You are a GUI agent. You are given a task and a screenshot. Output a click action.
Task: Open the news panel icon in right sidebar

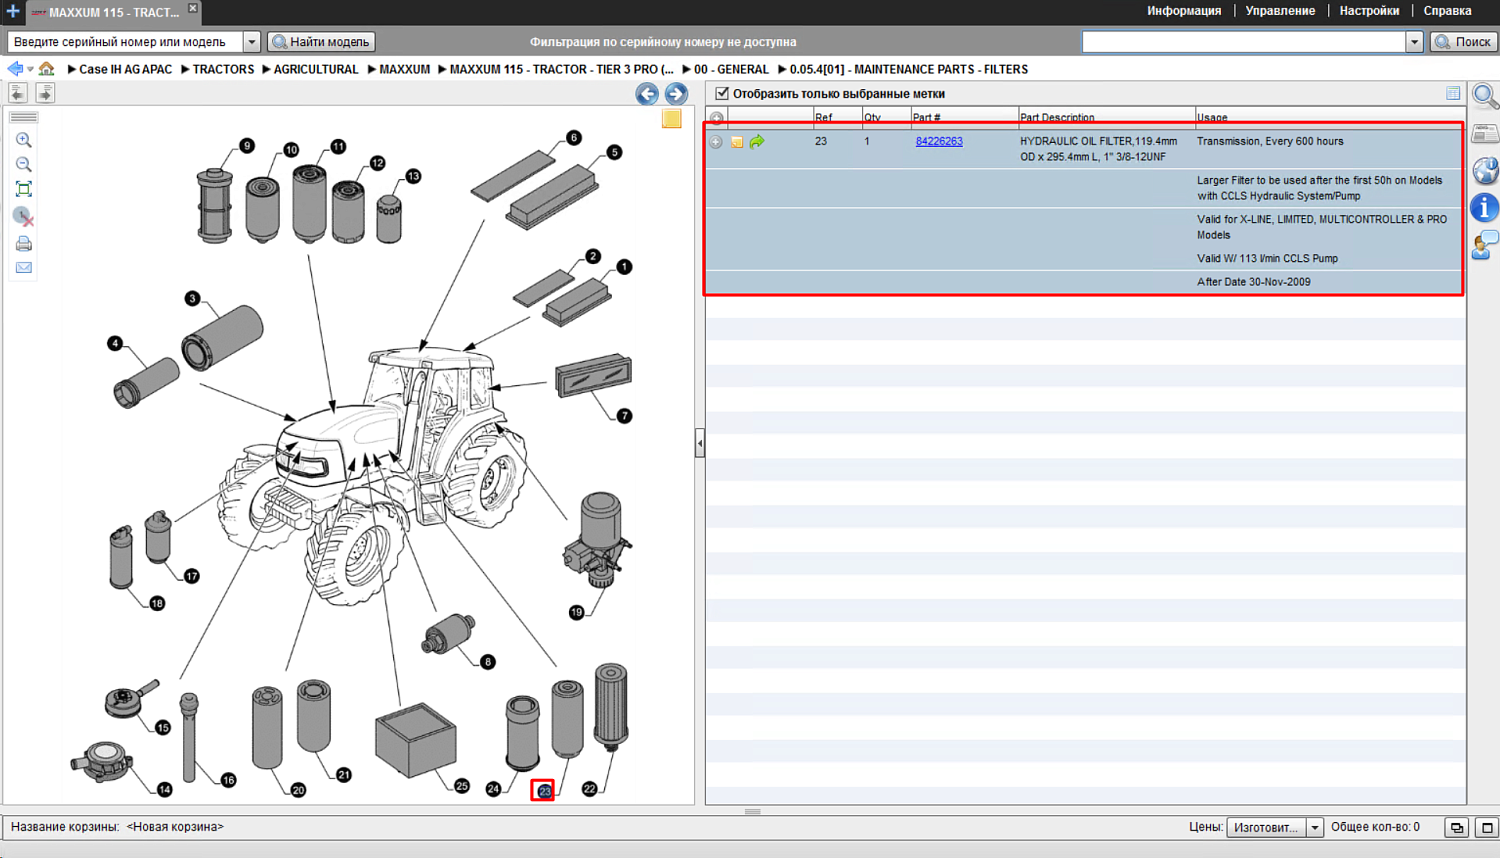[1485, 133]
